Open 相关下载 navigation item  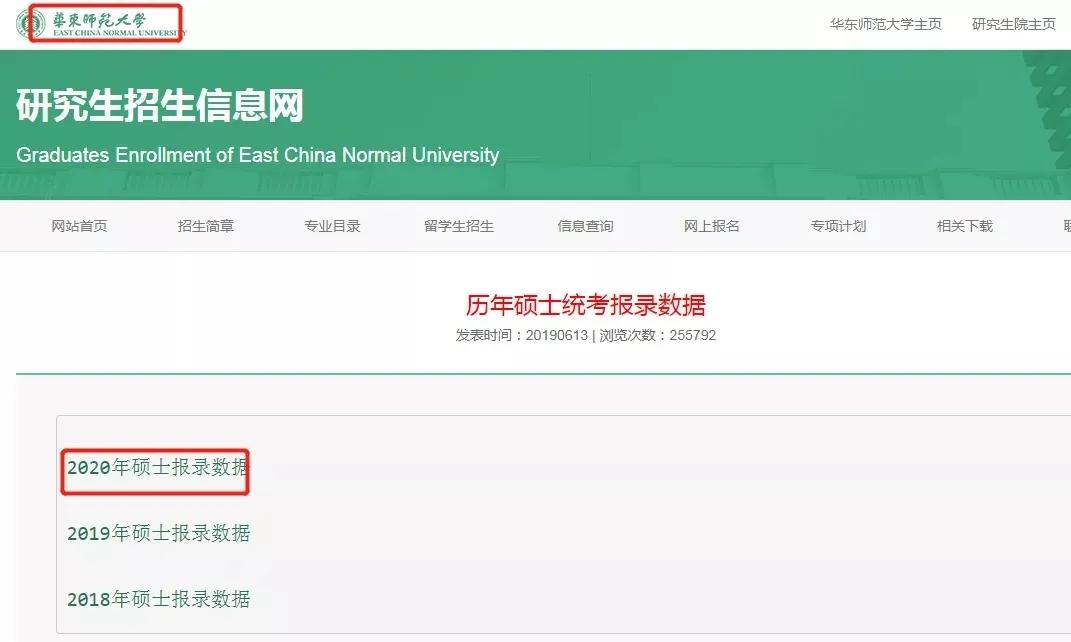964,226
